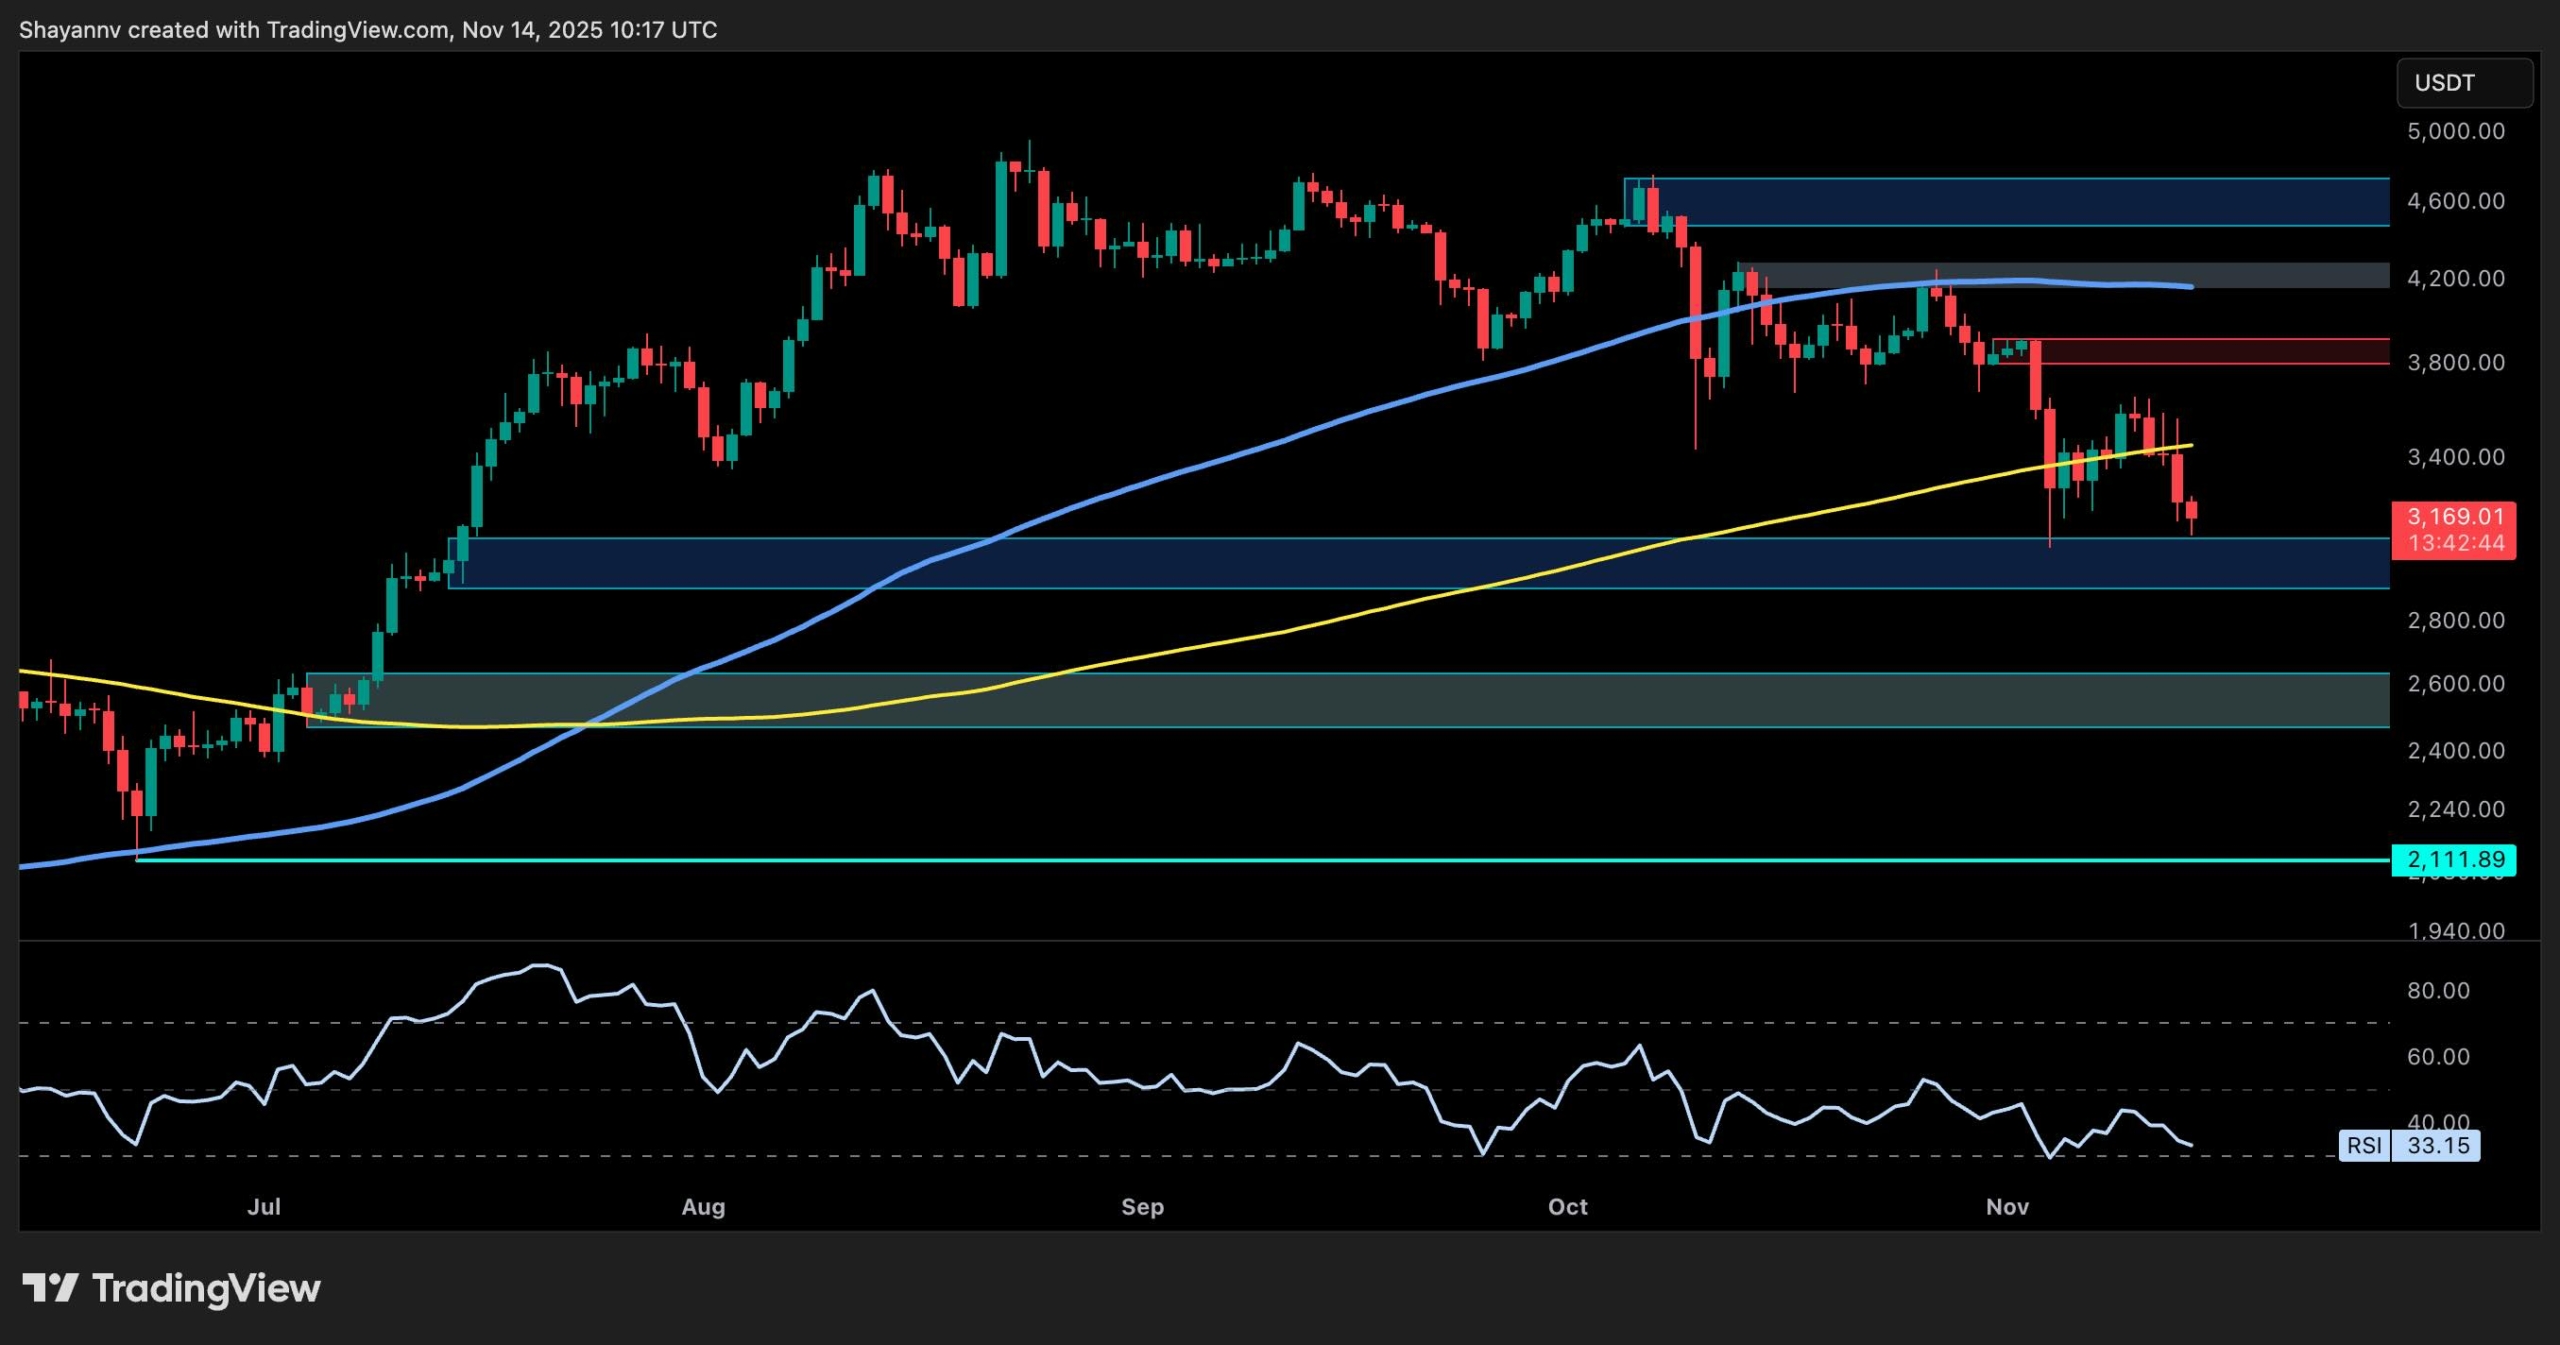Select the Nov label on the time axis

click(2007, 1207)
